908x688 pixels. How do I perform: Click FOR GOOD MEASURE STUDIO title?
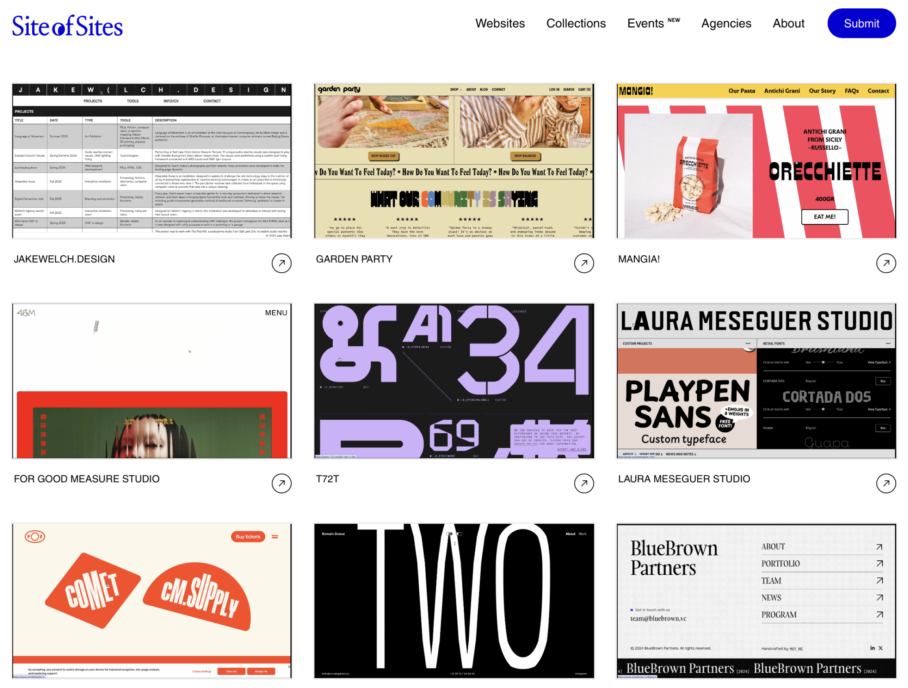(87, 479)
